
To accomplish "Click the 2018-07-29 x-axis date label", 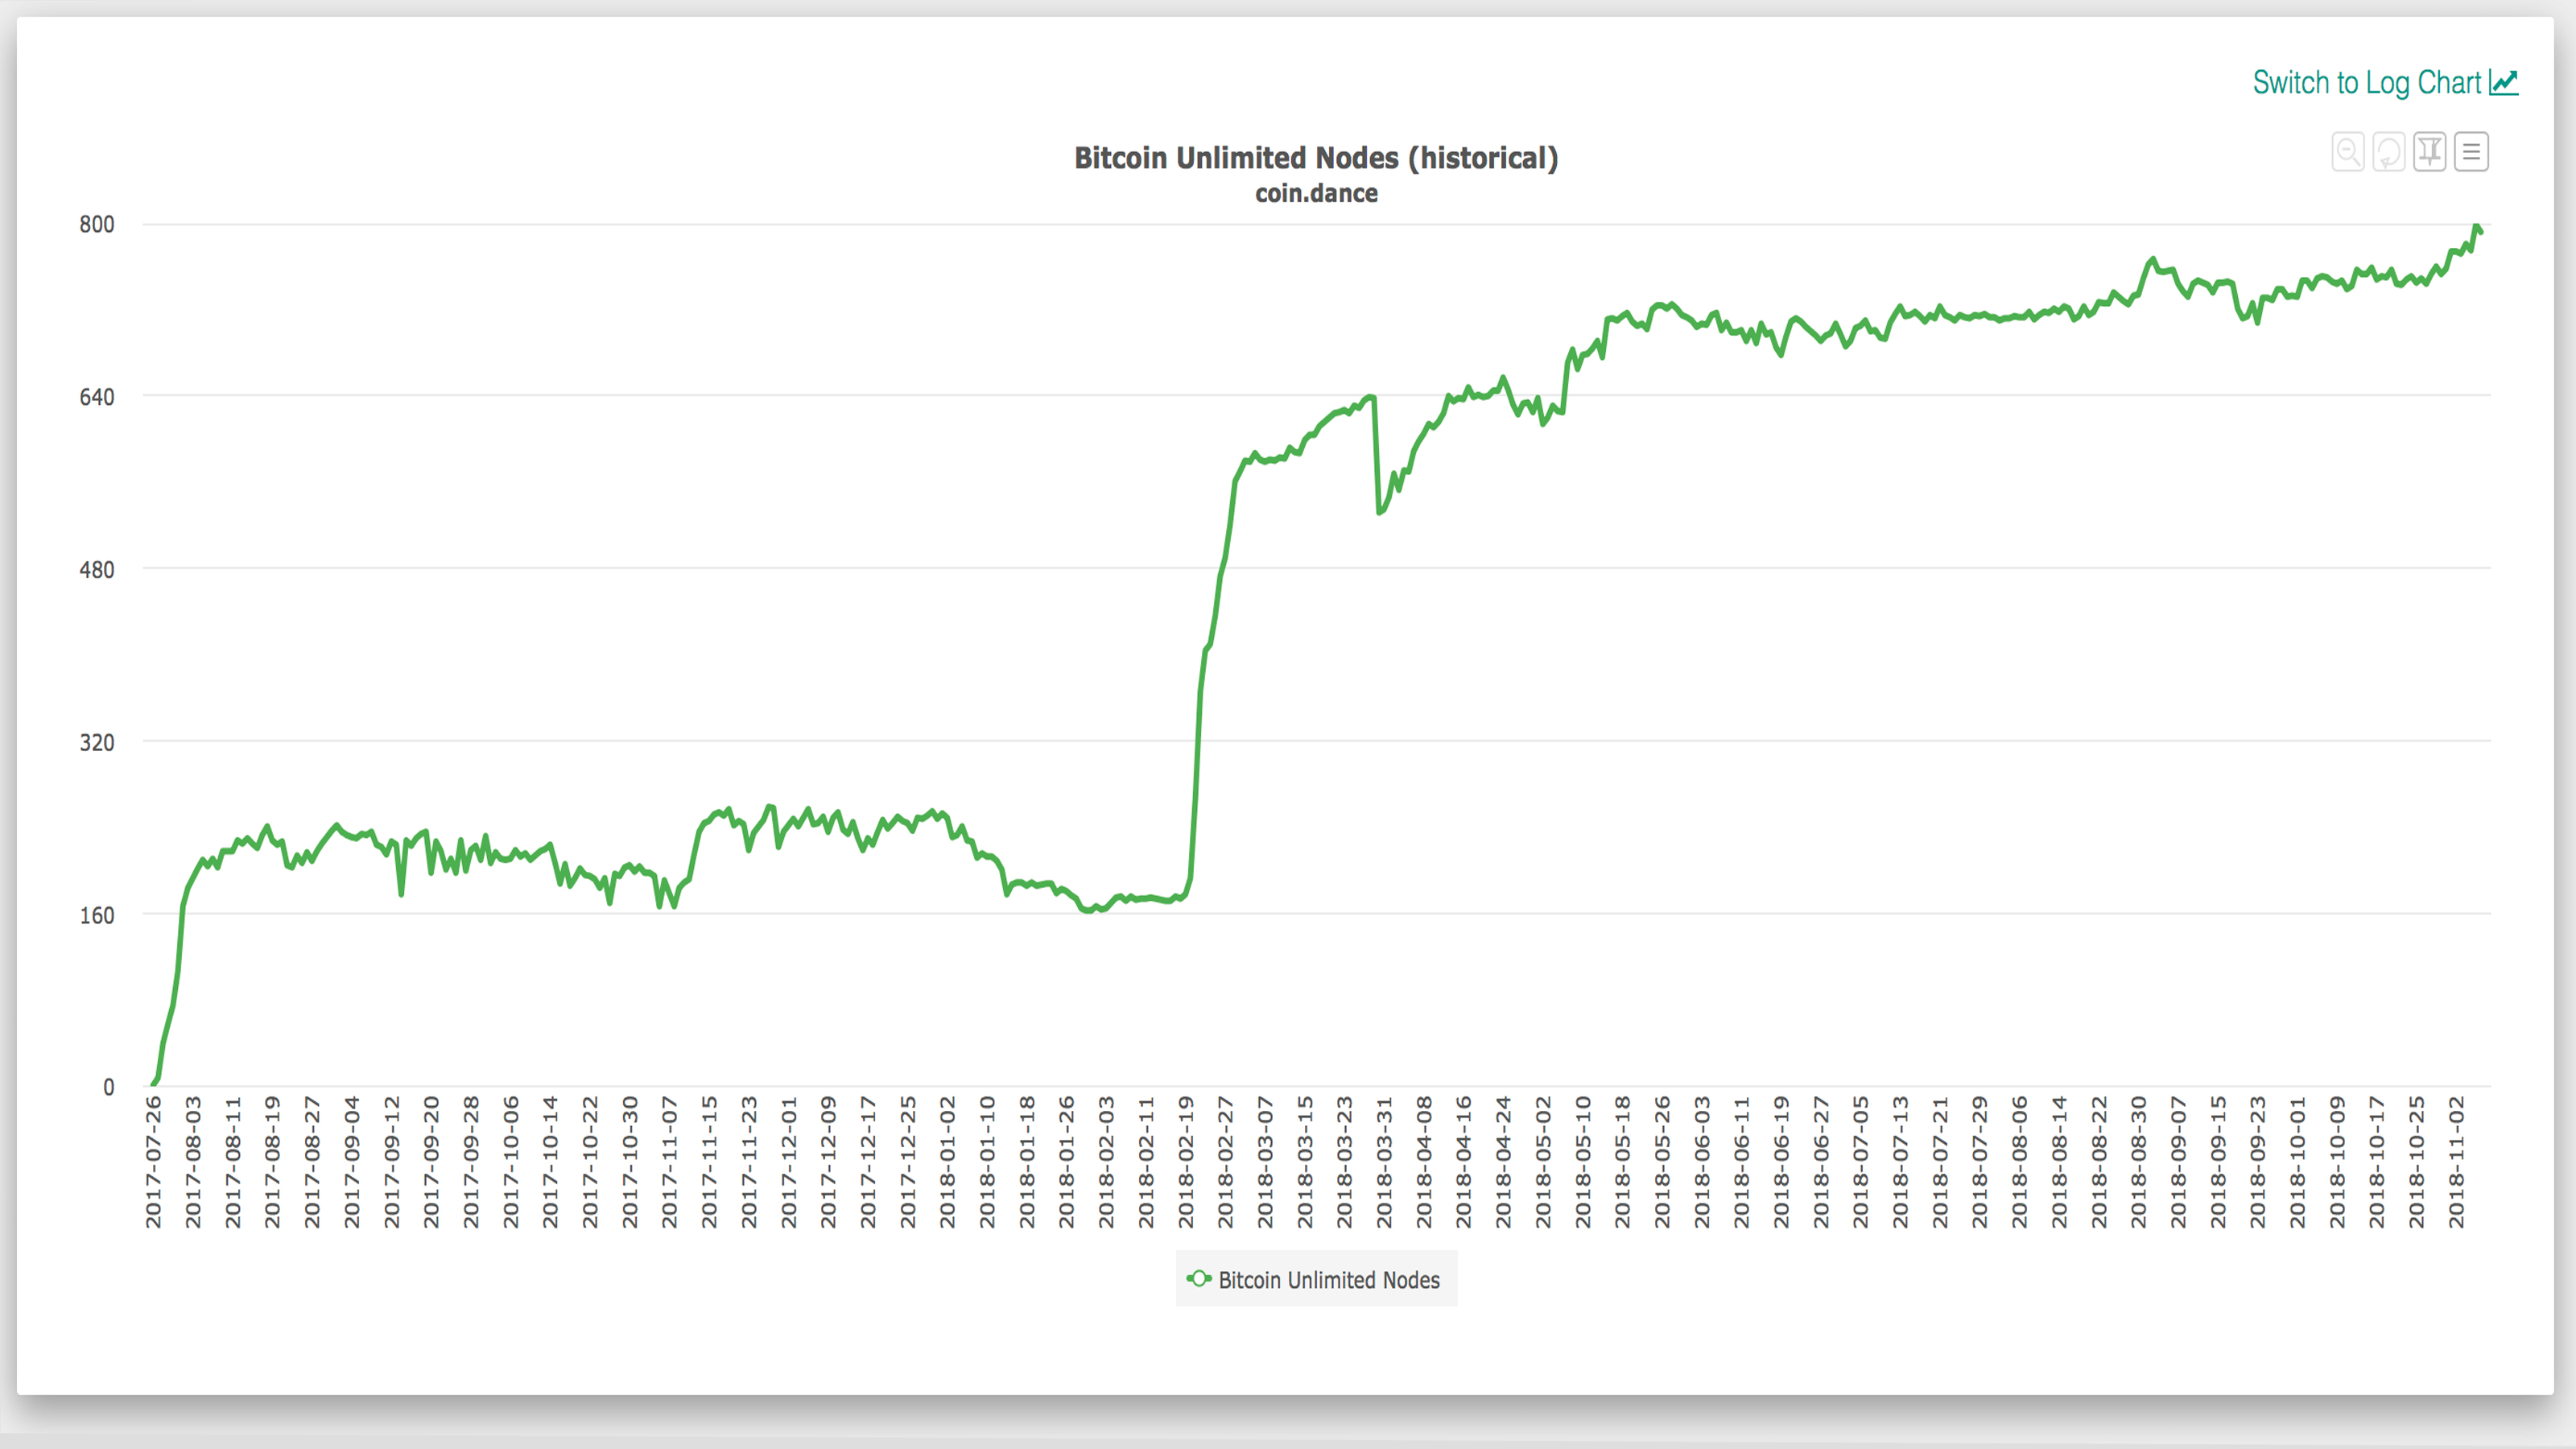I will 1980,1162.
